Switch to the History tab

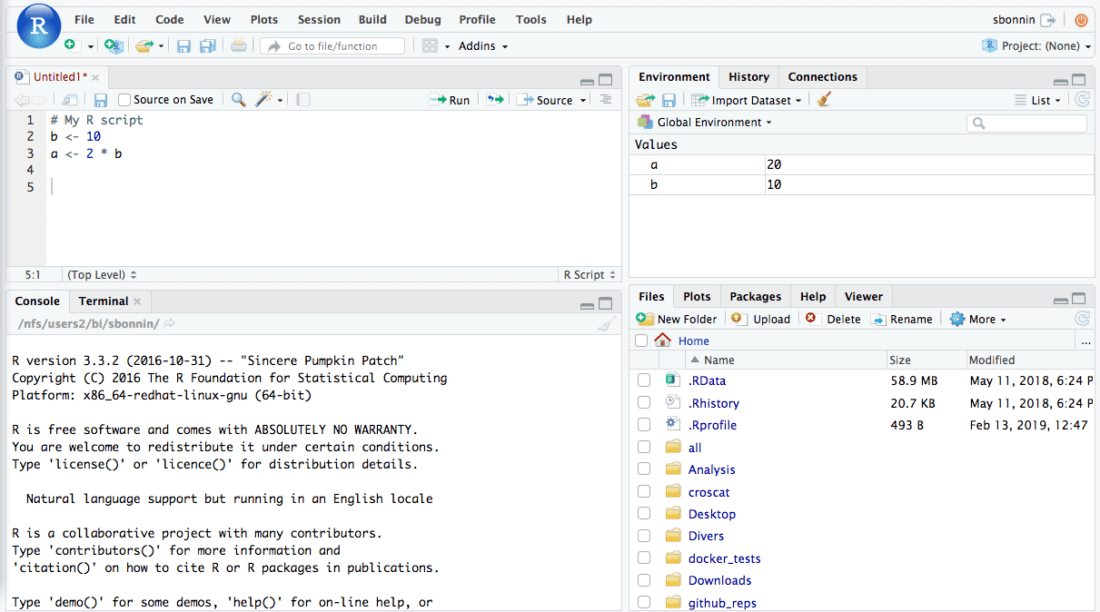click(x=748, y=76)
